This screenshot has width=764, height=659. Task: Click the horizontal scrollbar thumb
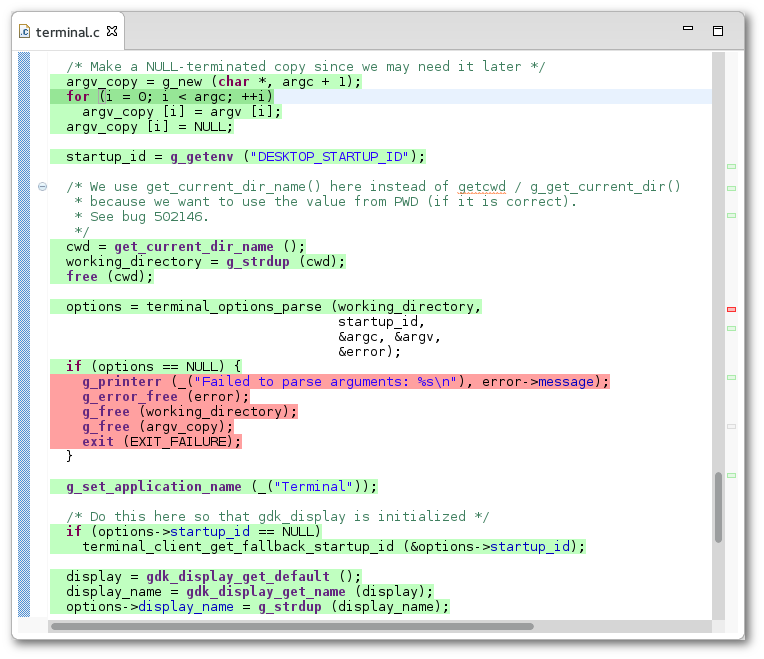292,626
